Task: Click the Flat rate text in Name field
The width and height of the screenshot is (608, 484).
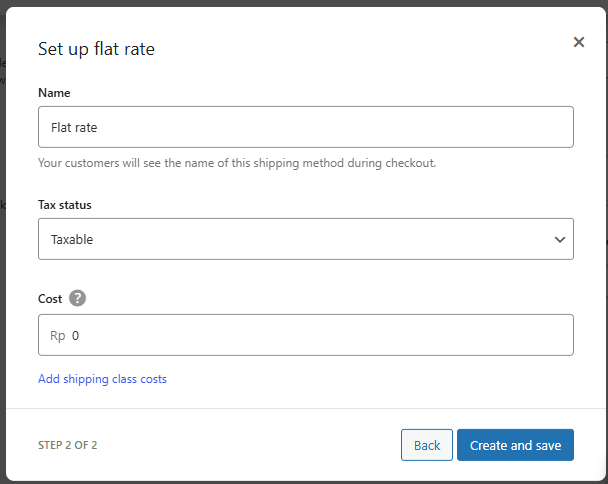Action: (74, 128)
